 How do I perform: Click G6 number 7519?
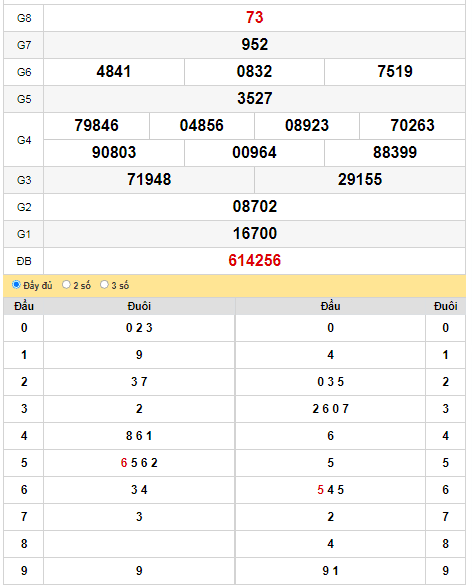[395, 72]
